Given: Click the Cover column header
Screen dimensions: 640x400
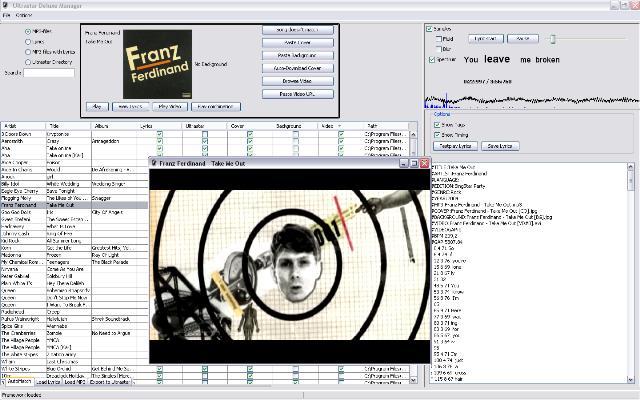Looking at the screenshot, I should tap(250, 126).
